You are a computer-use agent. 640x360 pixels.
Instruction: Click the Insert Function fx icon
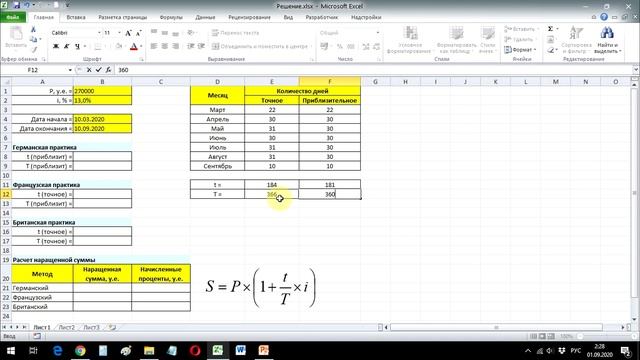click(108, 70)
